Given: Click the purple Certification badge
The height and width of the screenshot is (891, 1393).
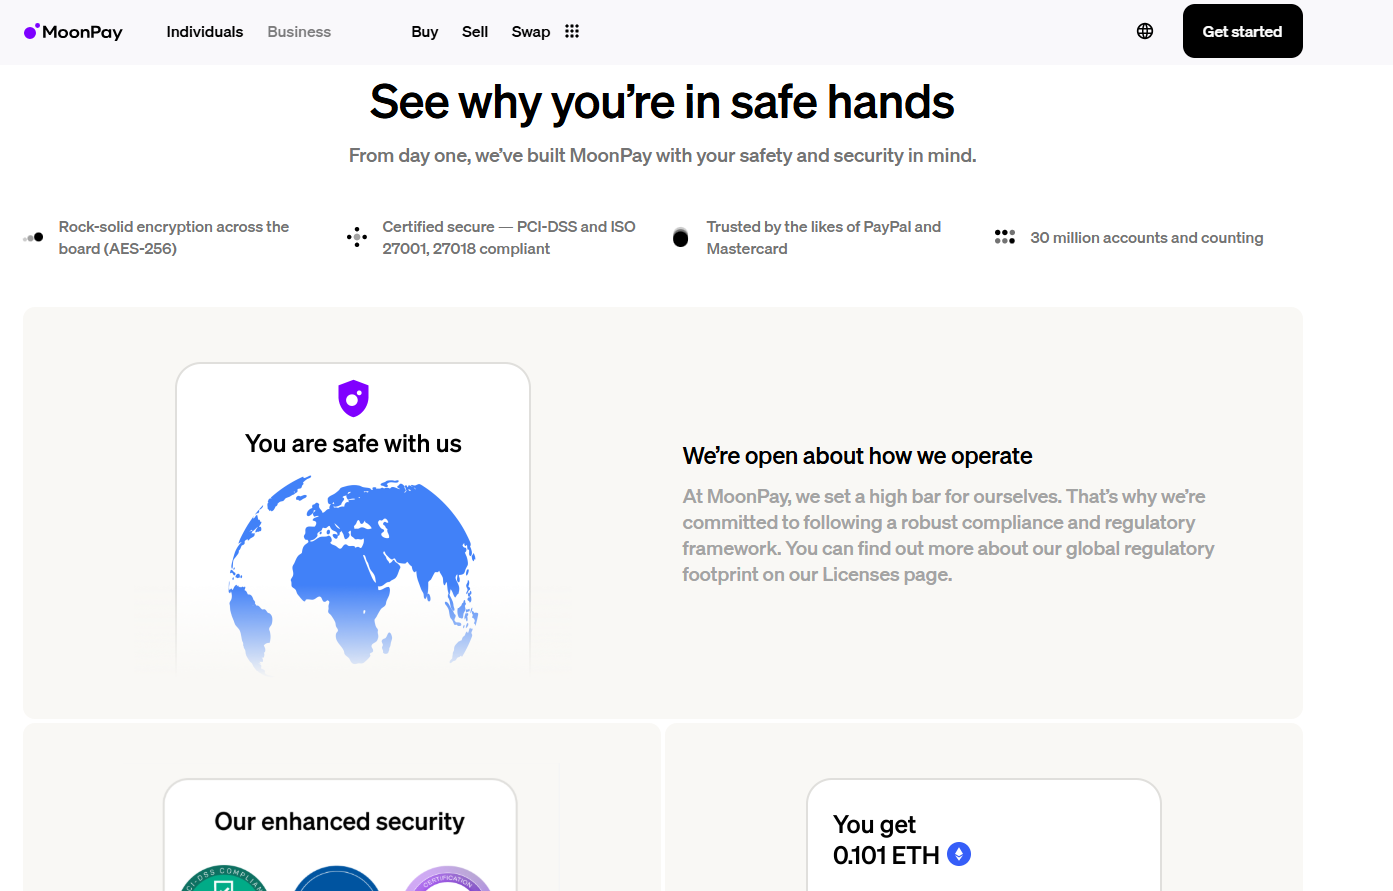Looking at the screenshot, I should (448, 882).
